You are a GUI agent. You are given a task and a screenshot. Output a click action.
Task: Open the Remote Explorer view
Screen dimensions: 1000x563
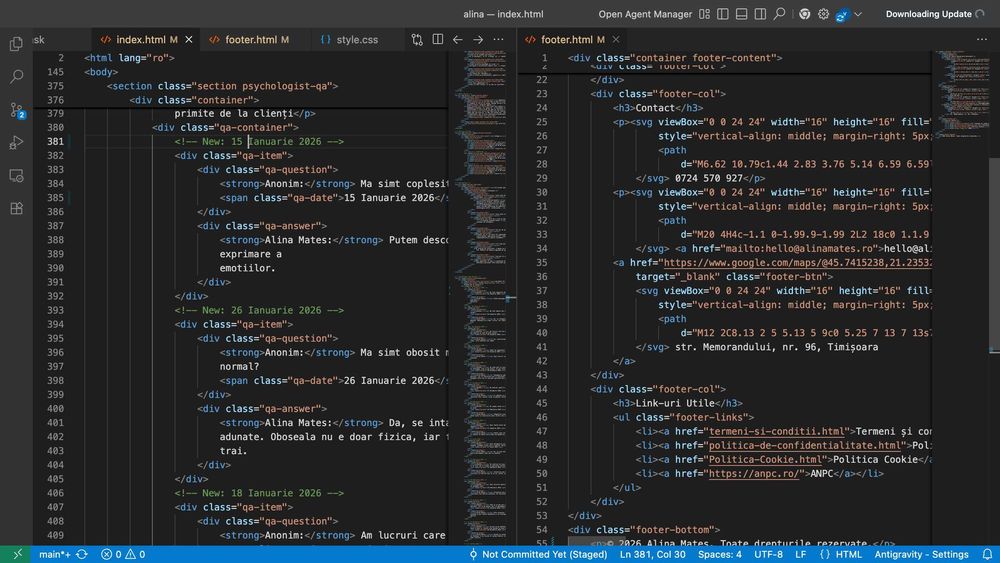click(16, 176)
